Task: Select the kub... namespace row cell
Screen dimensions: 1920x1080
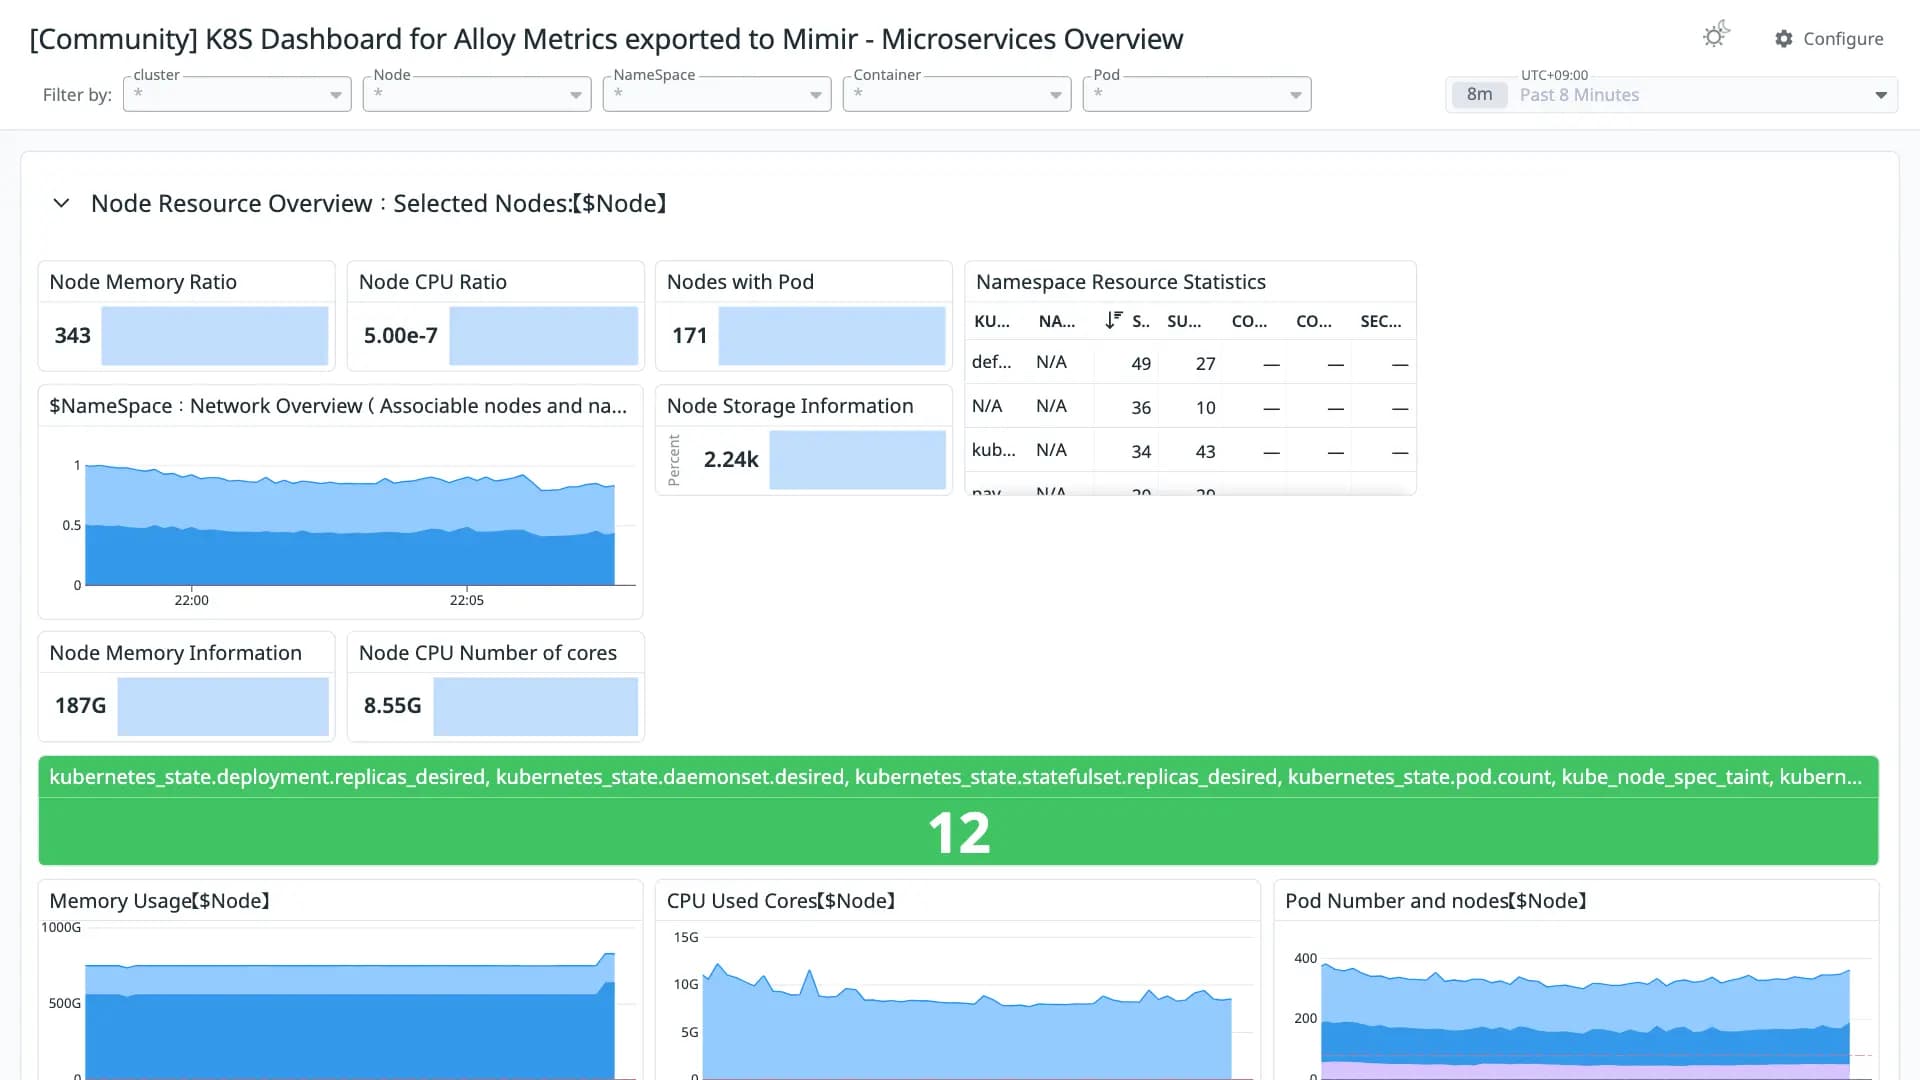Action: click(994, 450)
